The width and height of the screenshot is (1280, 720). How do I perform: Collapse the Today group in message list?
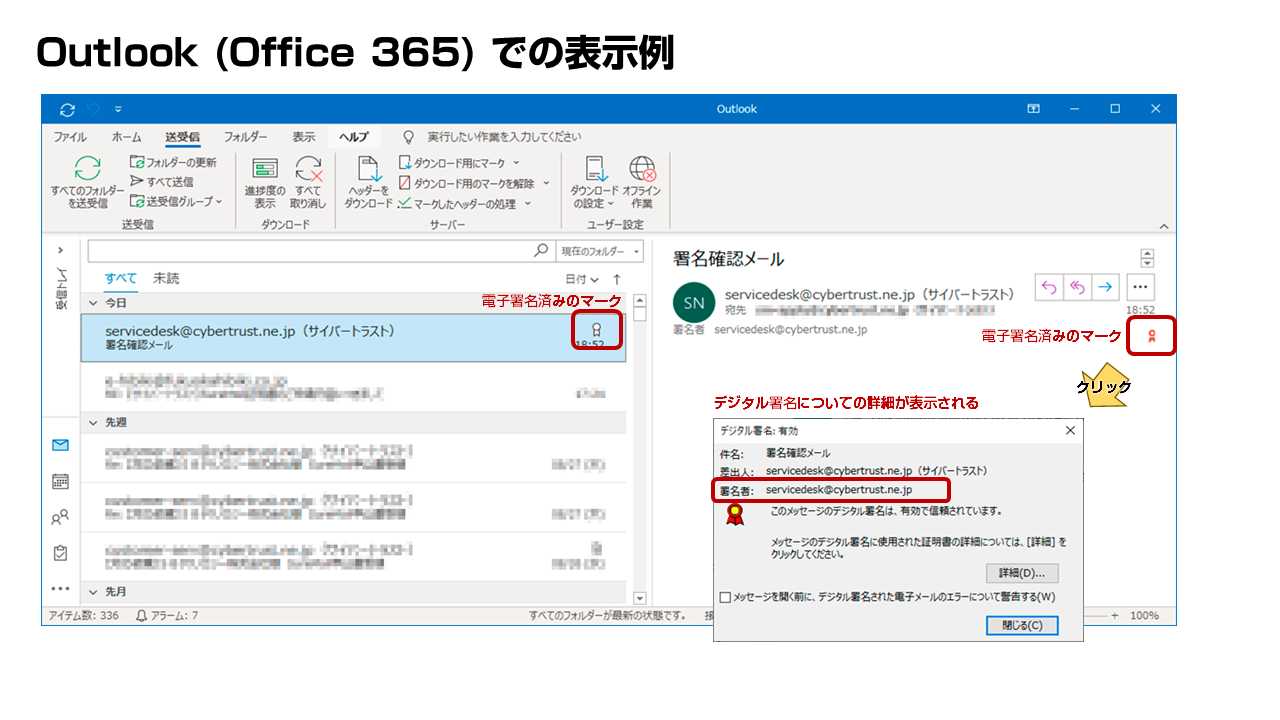93,302
